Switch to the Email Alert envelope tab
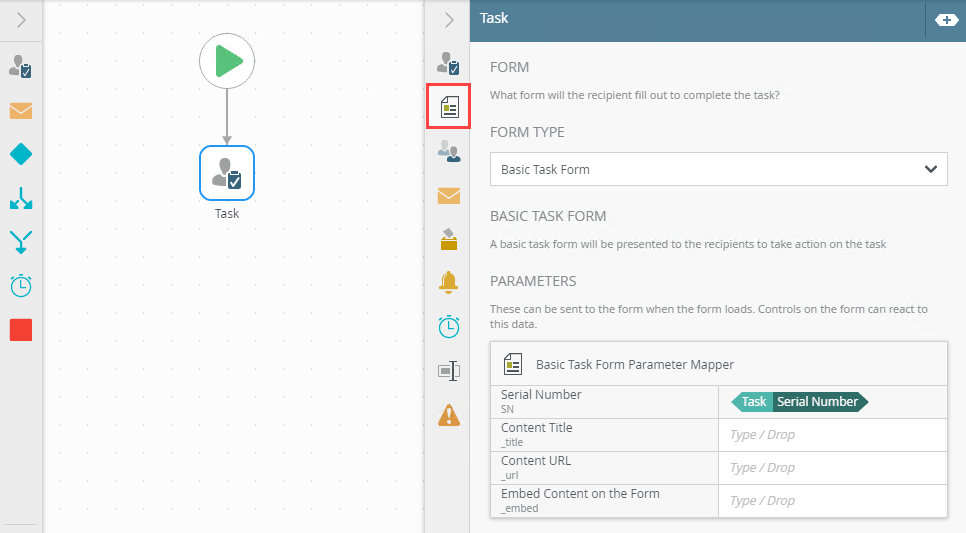 (x=449, y=196)
